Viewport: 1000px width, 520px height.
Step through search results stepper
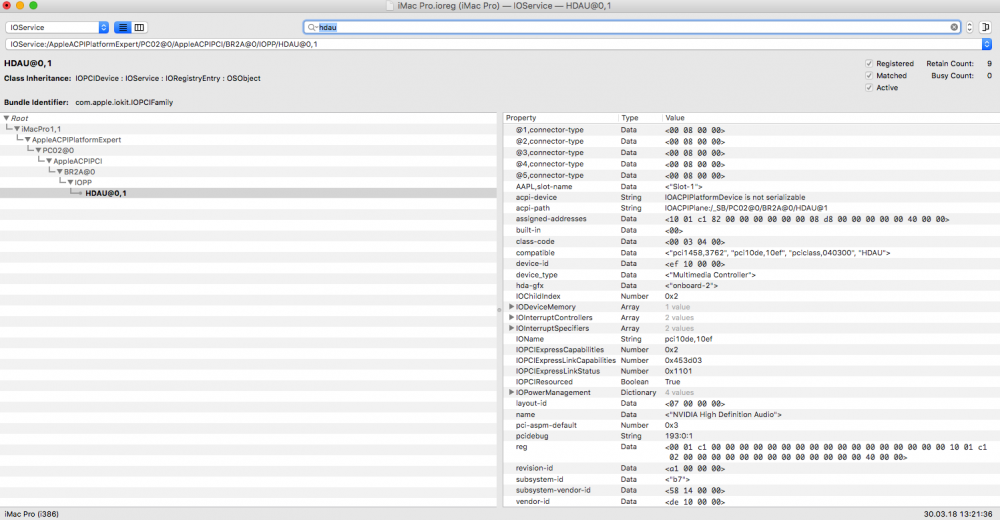point(969,27)
